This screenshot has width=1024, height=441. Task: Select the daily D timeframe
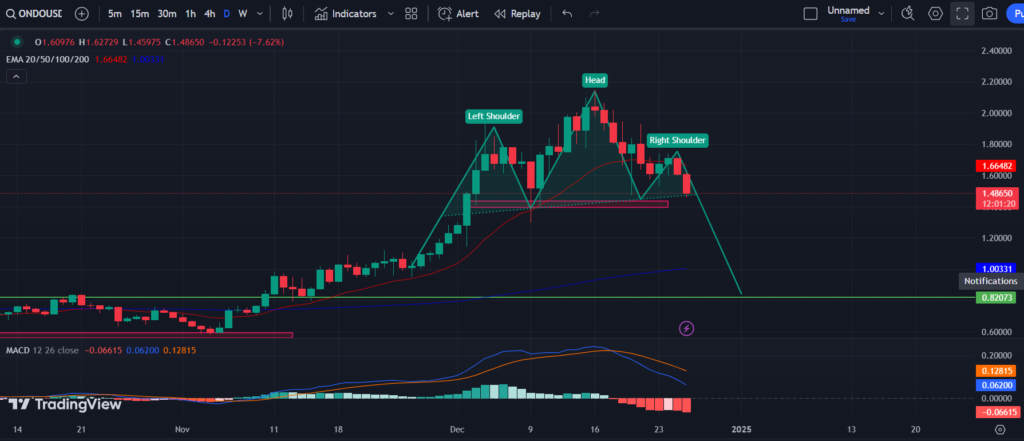click(x=227, y=14)
